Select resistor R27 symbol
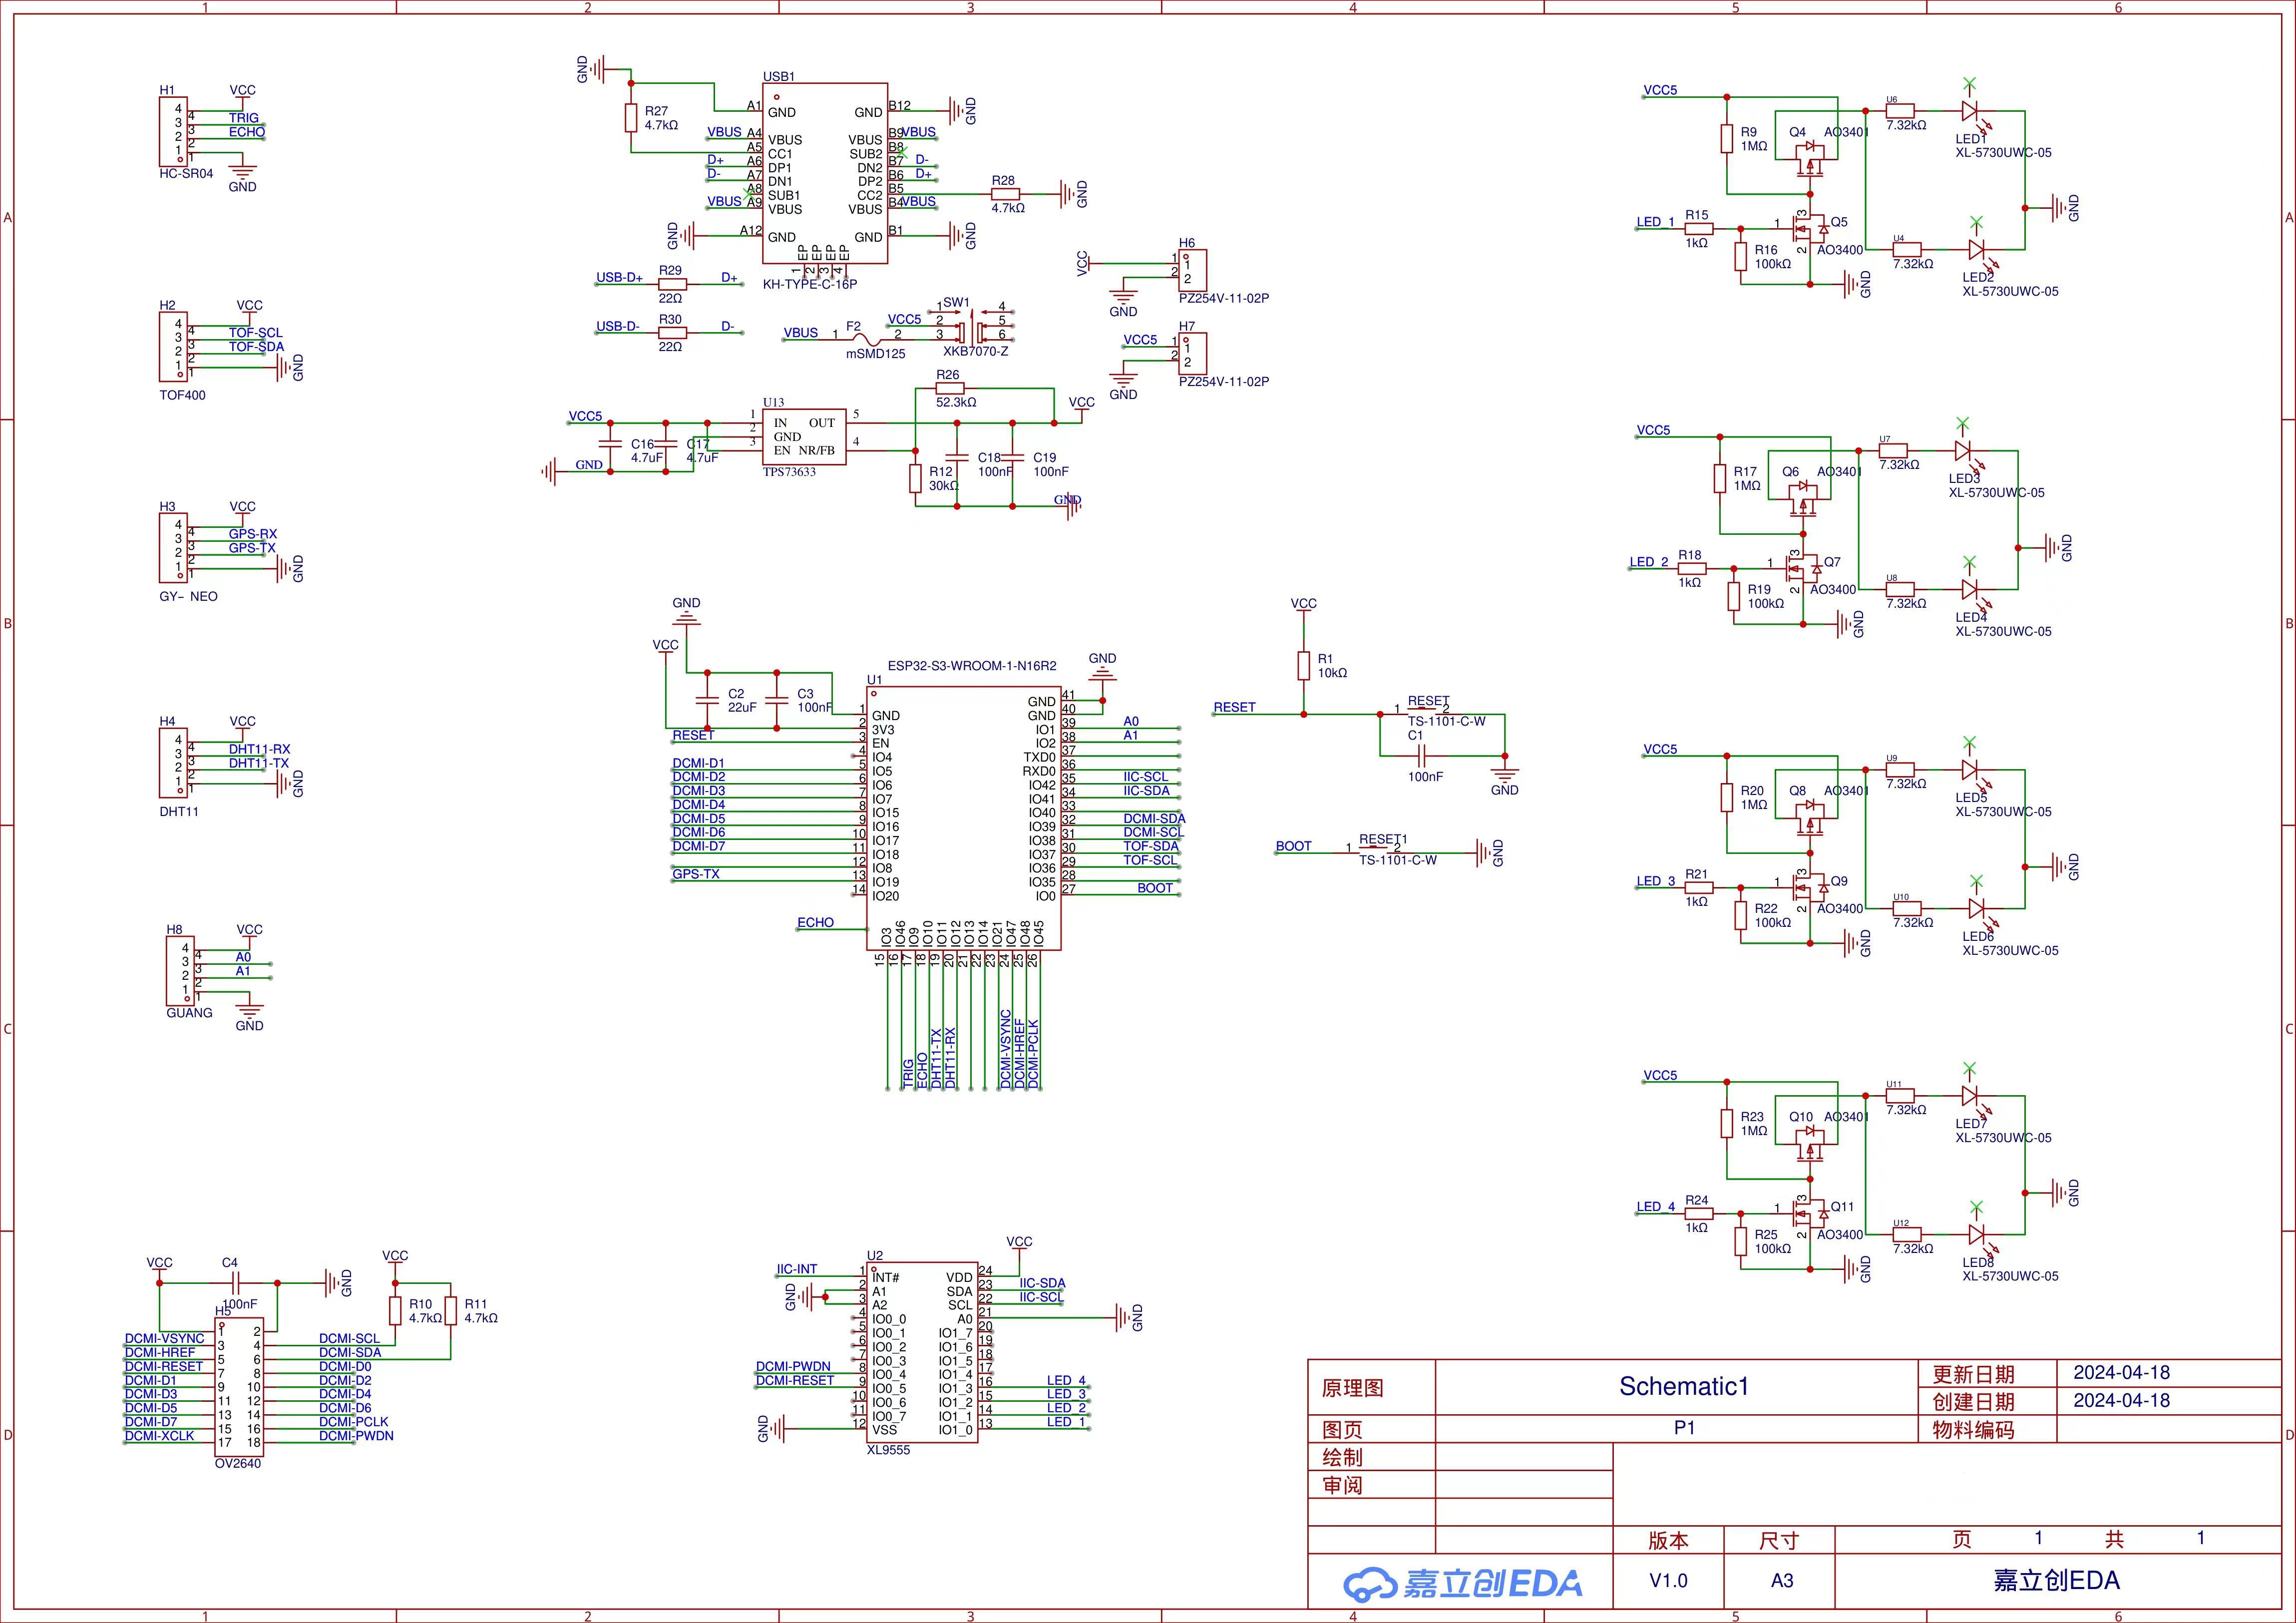Image resolution: width=2296 pixels, height=1623 pixels. pyautogui.click(x=631, y=118)
